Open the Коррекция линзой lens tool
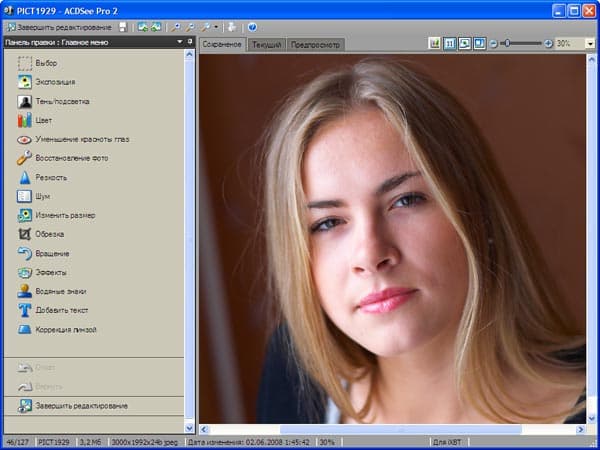The height and width of the screenshot is (450, 600). (x=57, y=329)
